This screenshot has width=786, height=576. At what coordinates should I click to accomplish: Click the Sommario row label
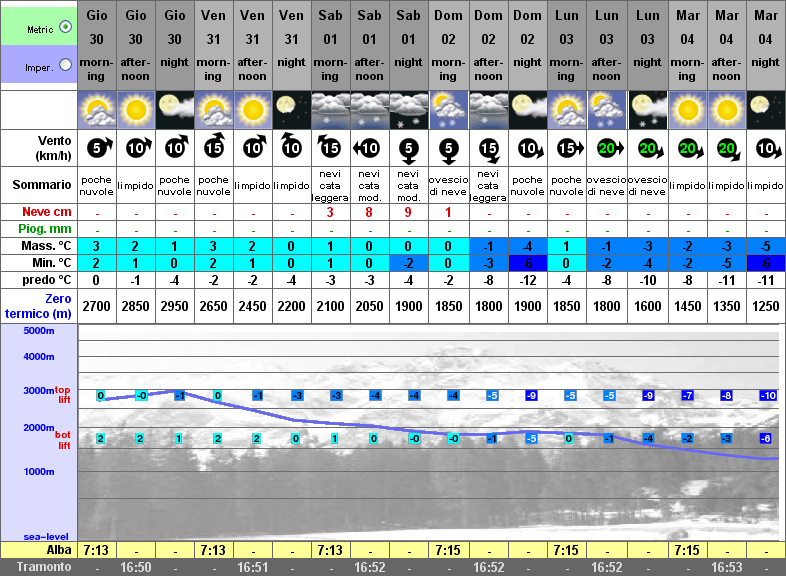[42, 185]
